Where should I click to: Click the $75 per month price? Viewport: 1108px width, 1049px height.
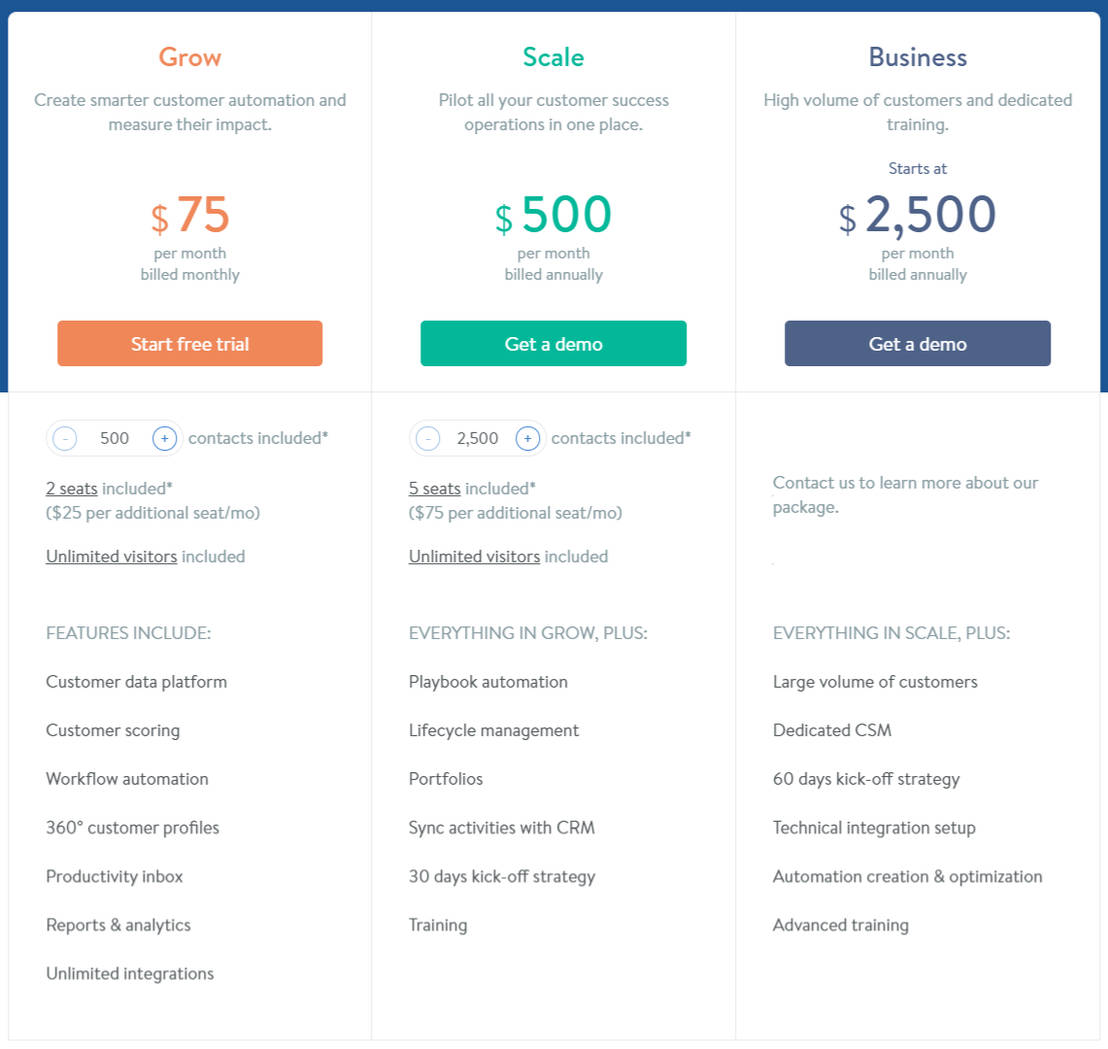189,213
